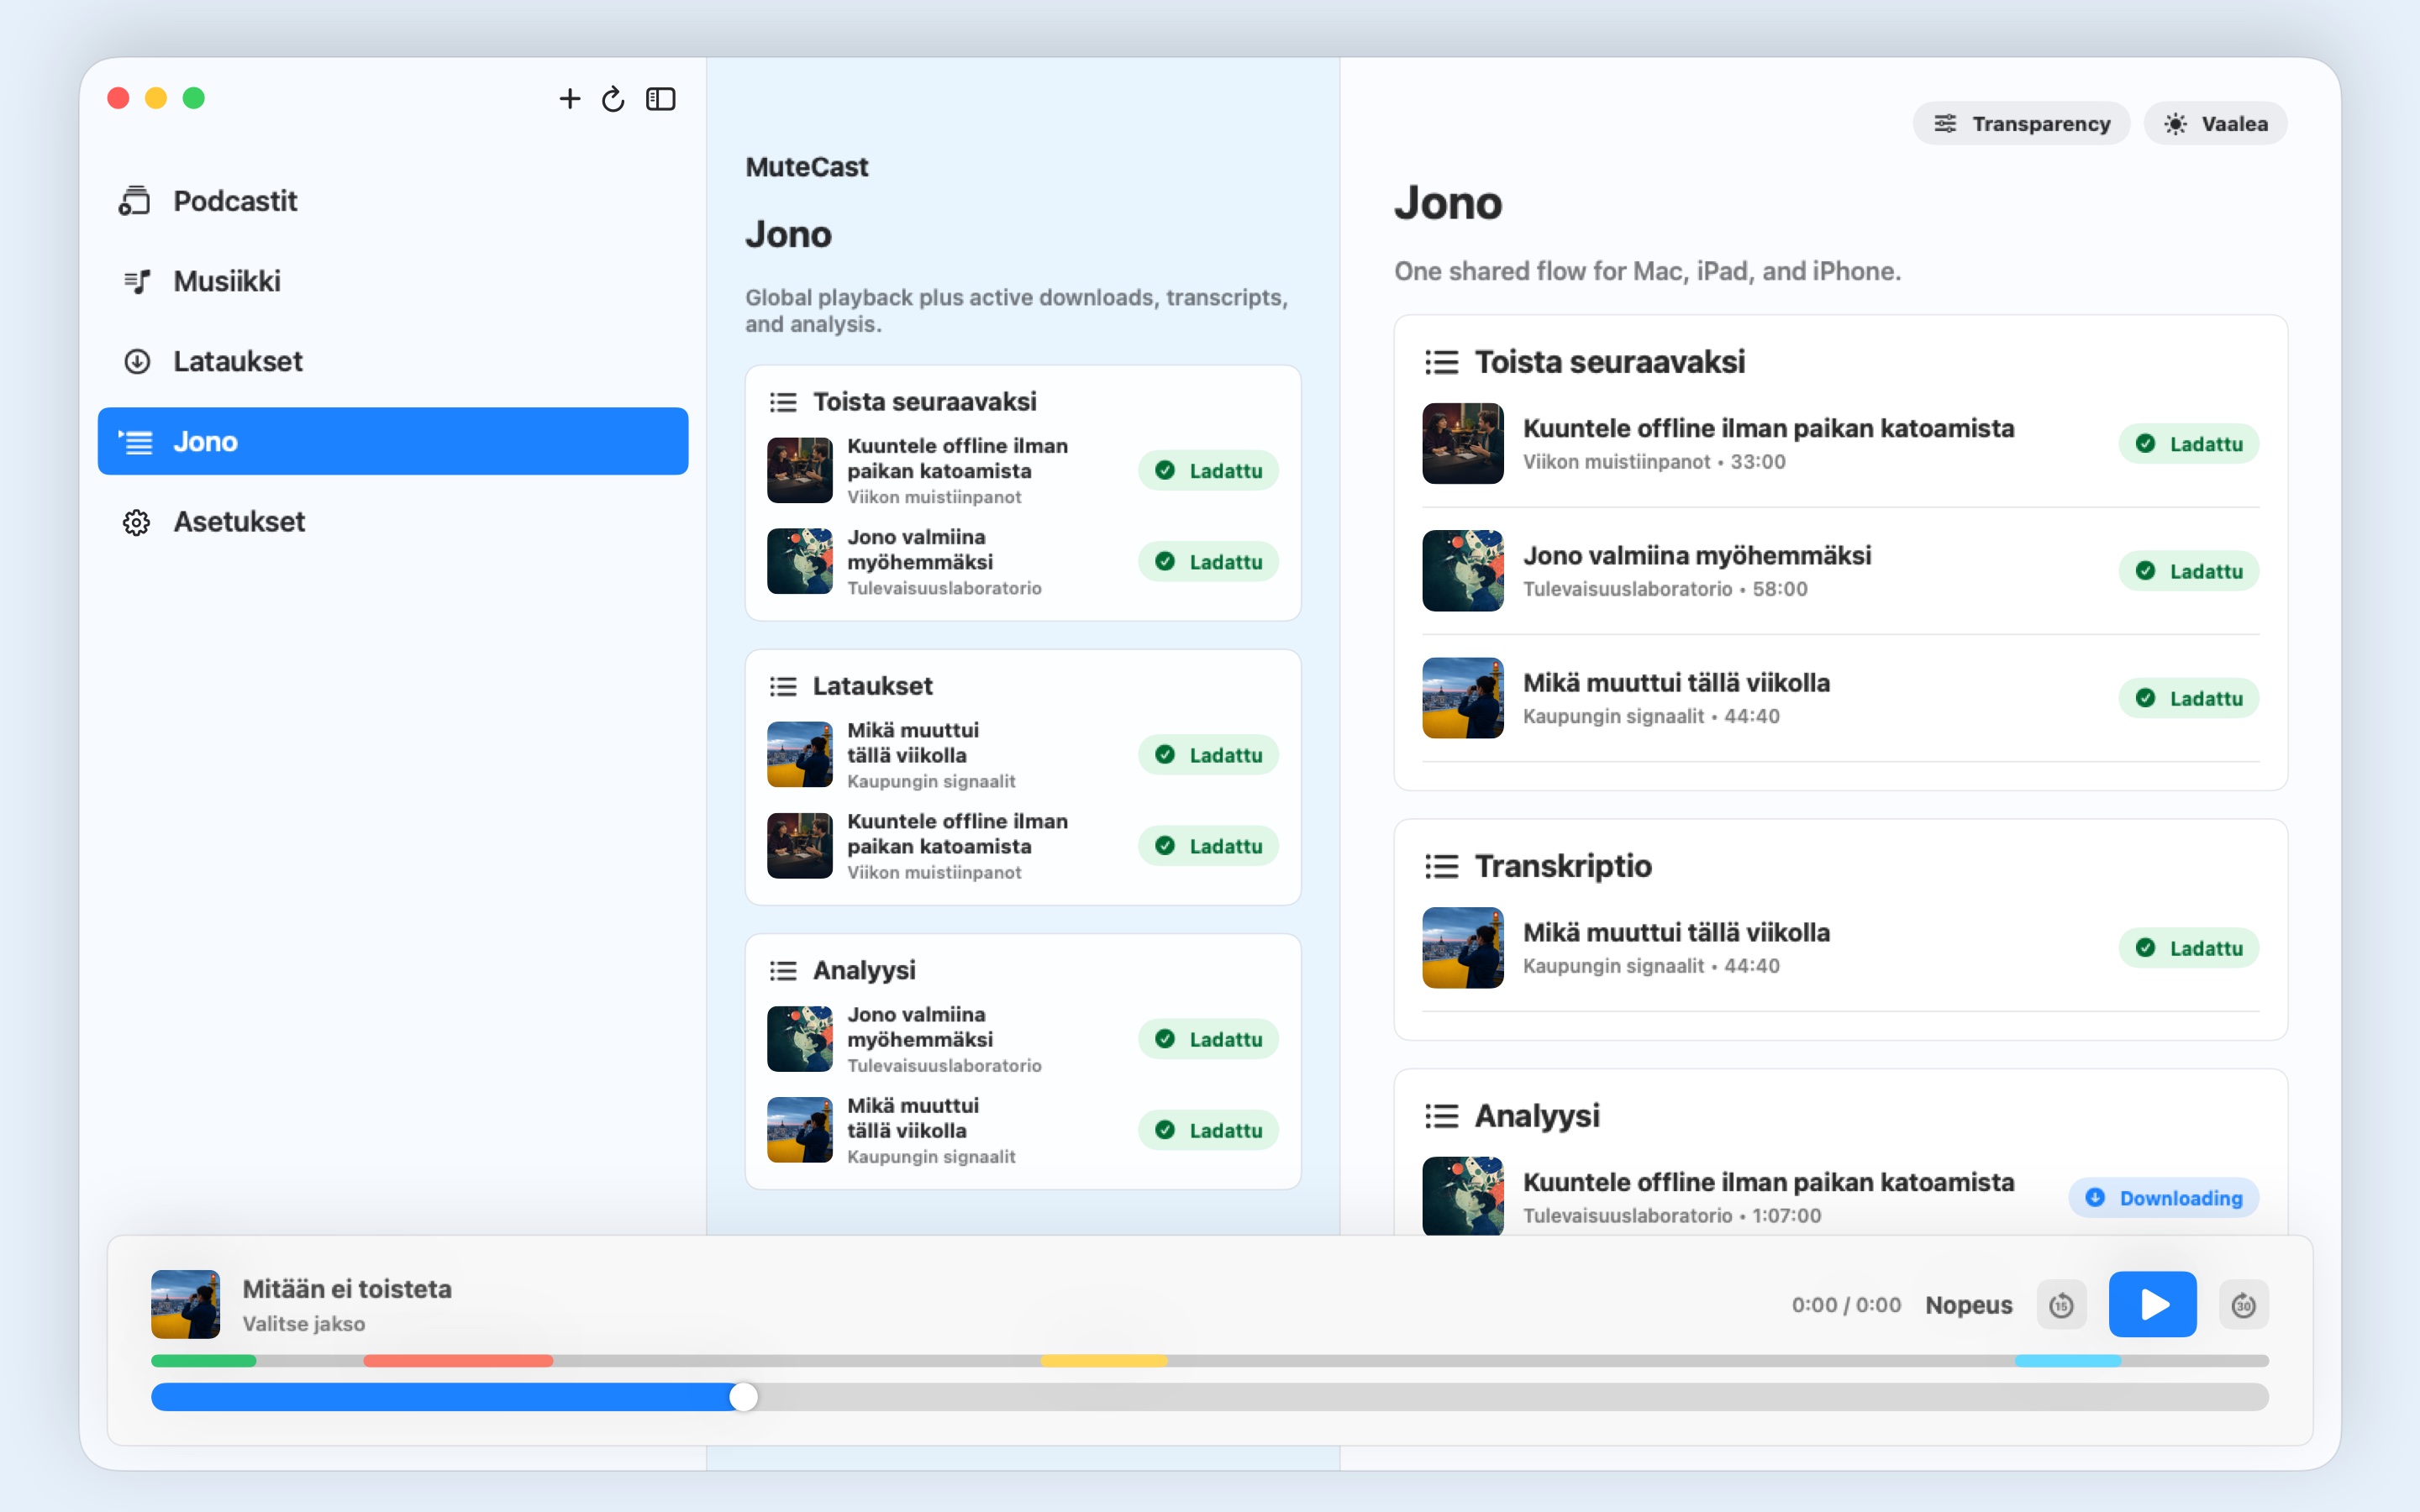Click list icon beside middle-column Toista seuraavaksi
The image size is (2420, 1512).
[783, 402]
